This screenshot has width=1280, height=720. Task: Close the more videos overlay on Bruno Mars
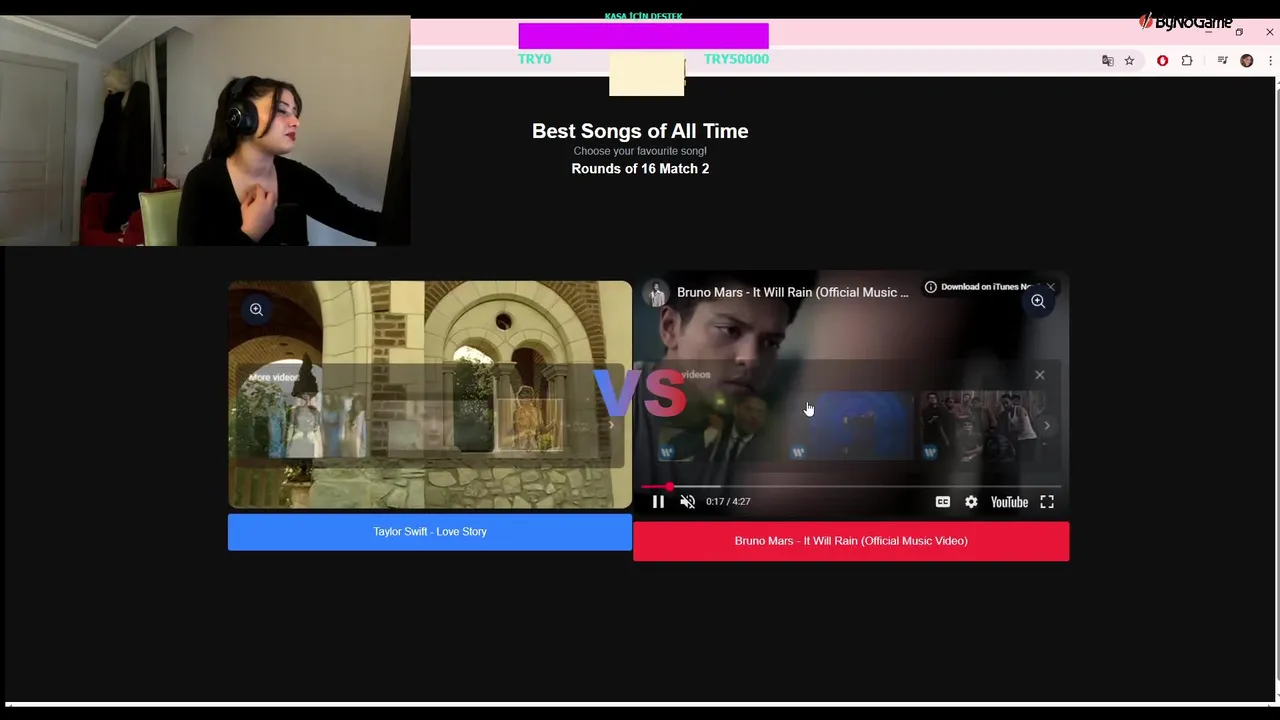click(x=1040, y=375)
